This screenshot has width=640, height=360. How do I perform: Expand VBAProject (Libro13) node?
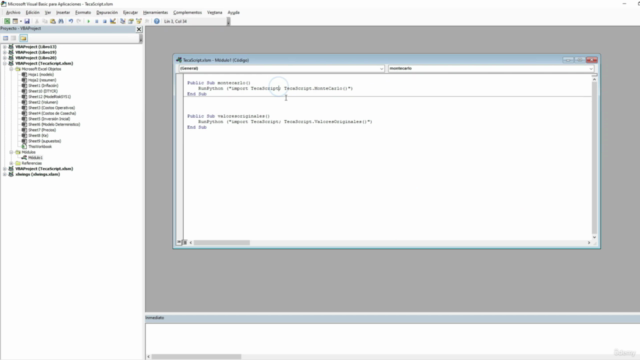pos(5,47)
